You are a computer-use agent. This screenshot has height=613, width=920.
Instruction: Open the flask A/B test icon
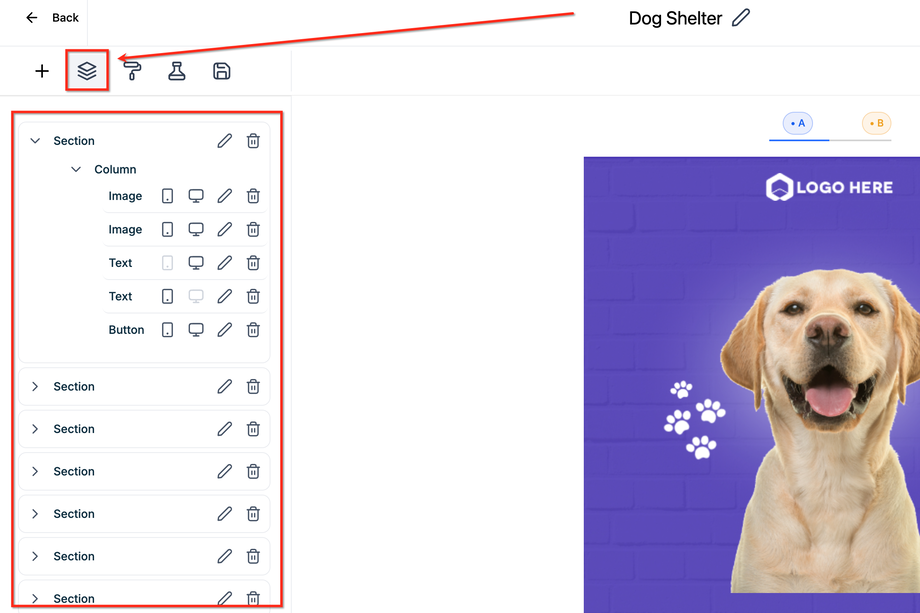(x=177, y=71)
